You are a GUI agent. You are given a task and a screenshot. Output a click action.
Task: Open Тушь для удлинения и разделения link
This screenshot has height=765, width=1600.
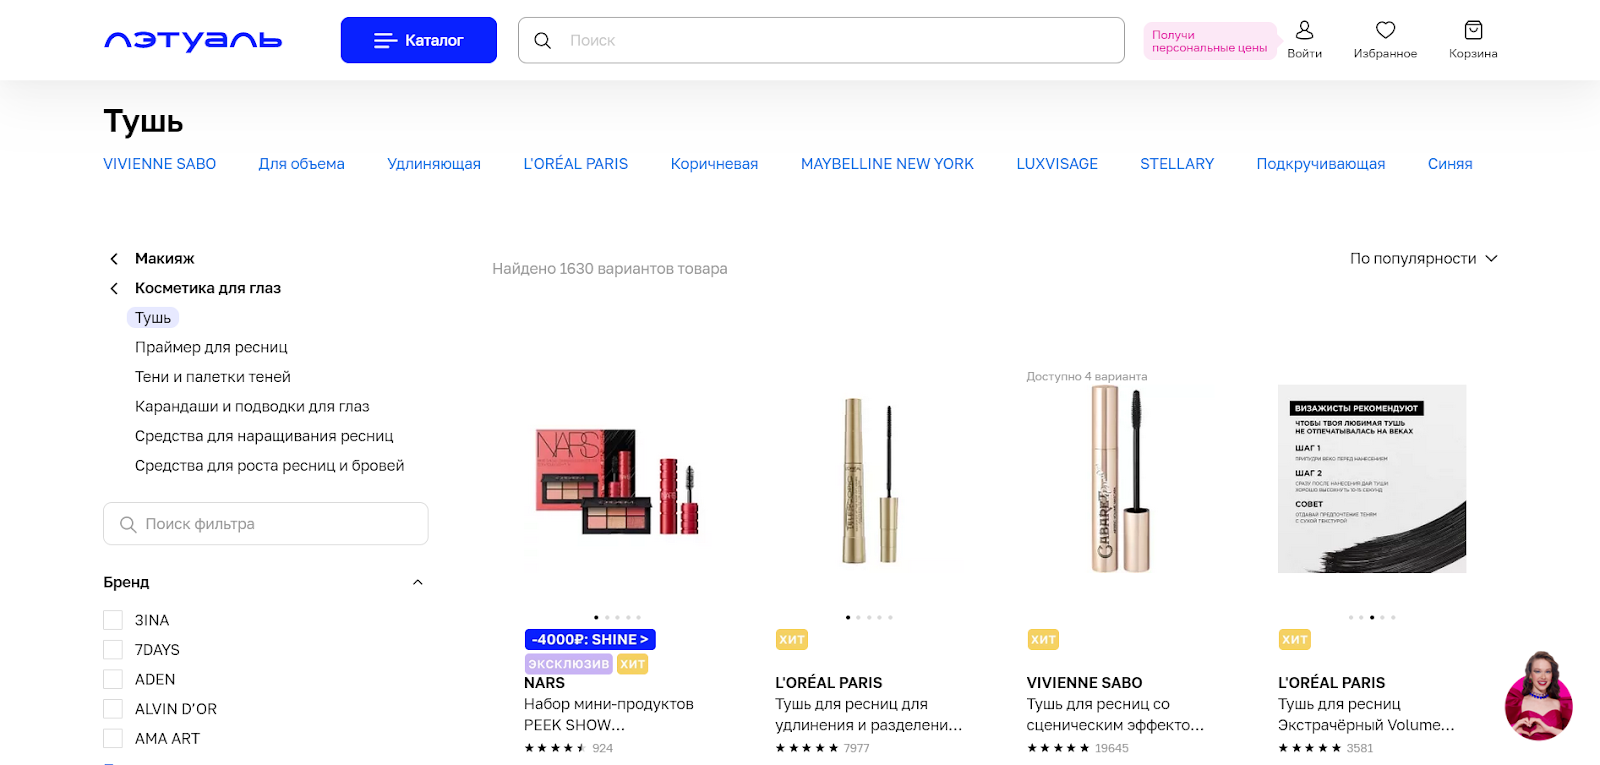(868, 715)
